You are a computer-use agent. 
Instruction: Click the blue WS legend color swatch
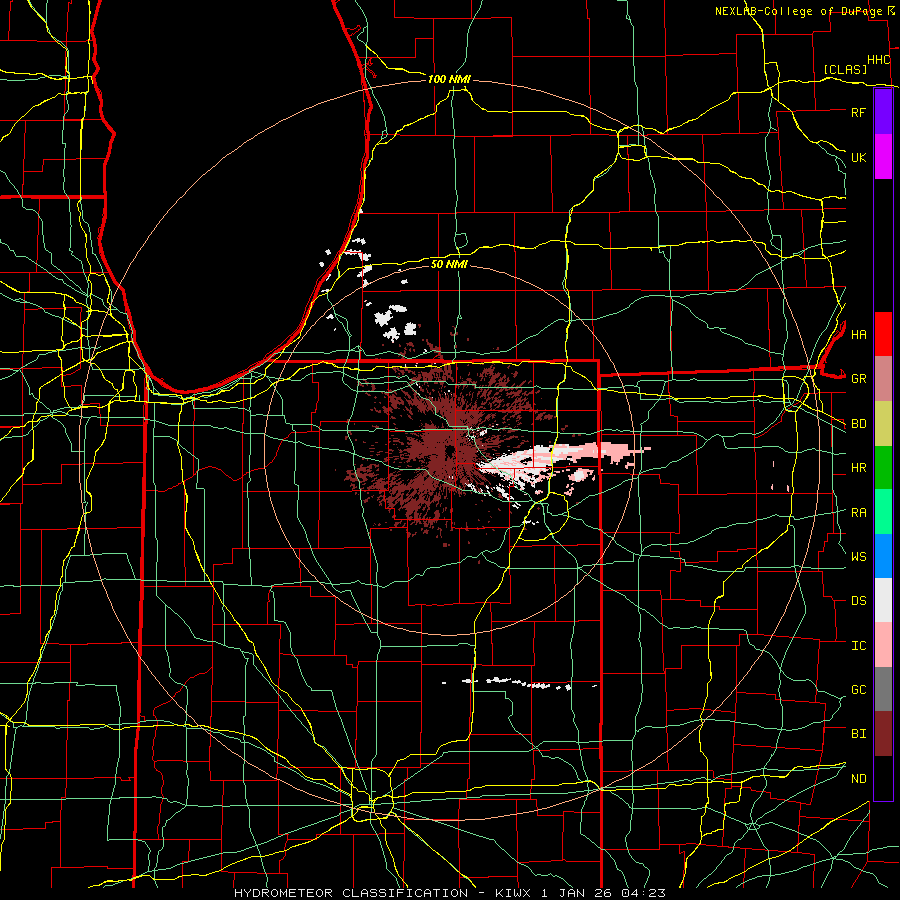tap(883, 556)
